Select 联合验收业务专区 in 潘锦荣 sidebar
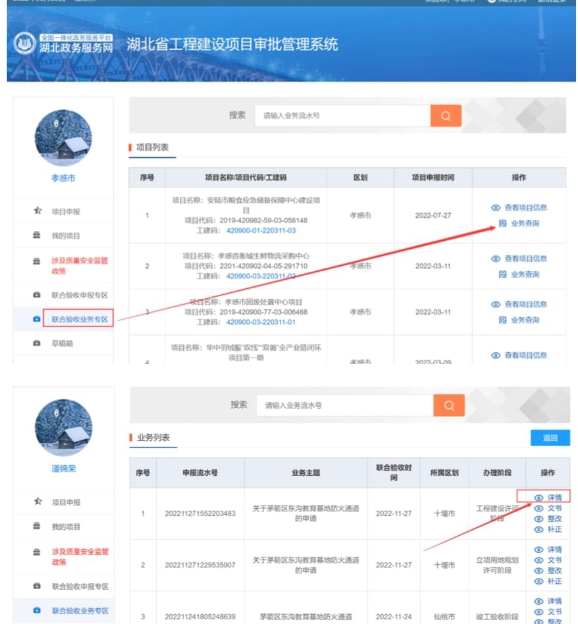The width and height of the screenshot is (578, 624). [80, 610]
